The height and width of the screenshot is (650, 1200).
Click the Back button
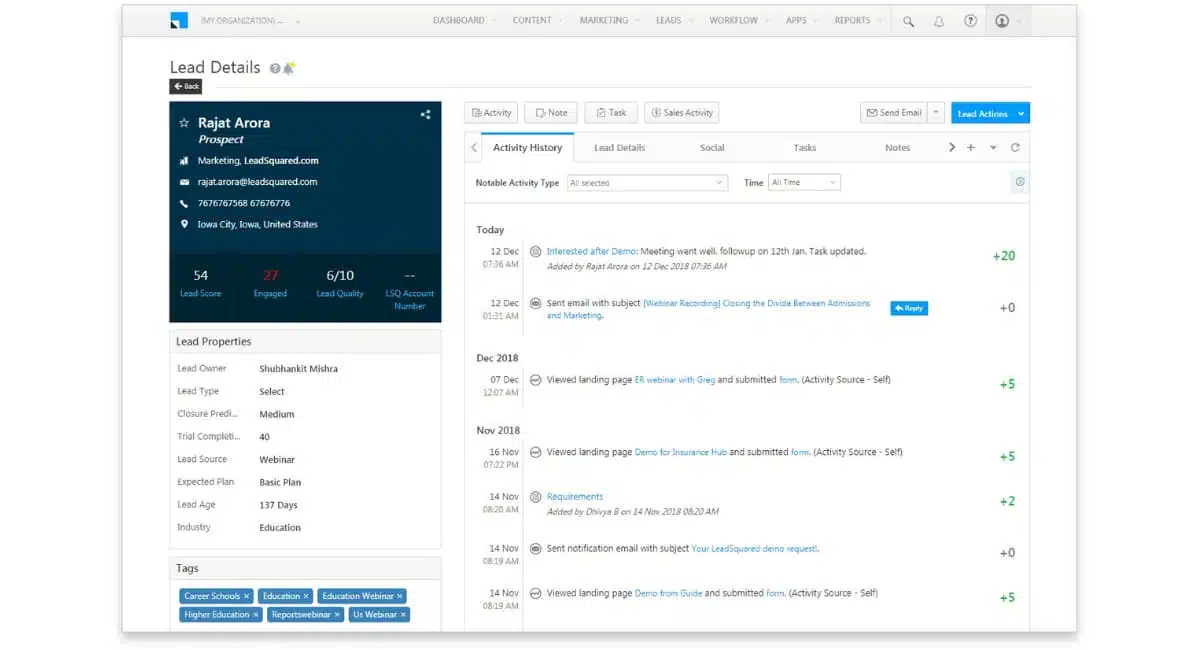(186, 87)
